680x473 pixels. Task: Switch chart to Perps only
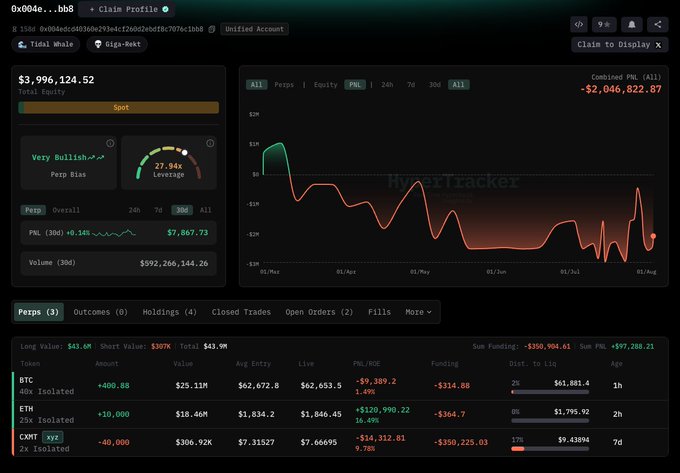pyautogui.click(x=284, y=85)
